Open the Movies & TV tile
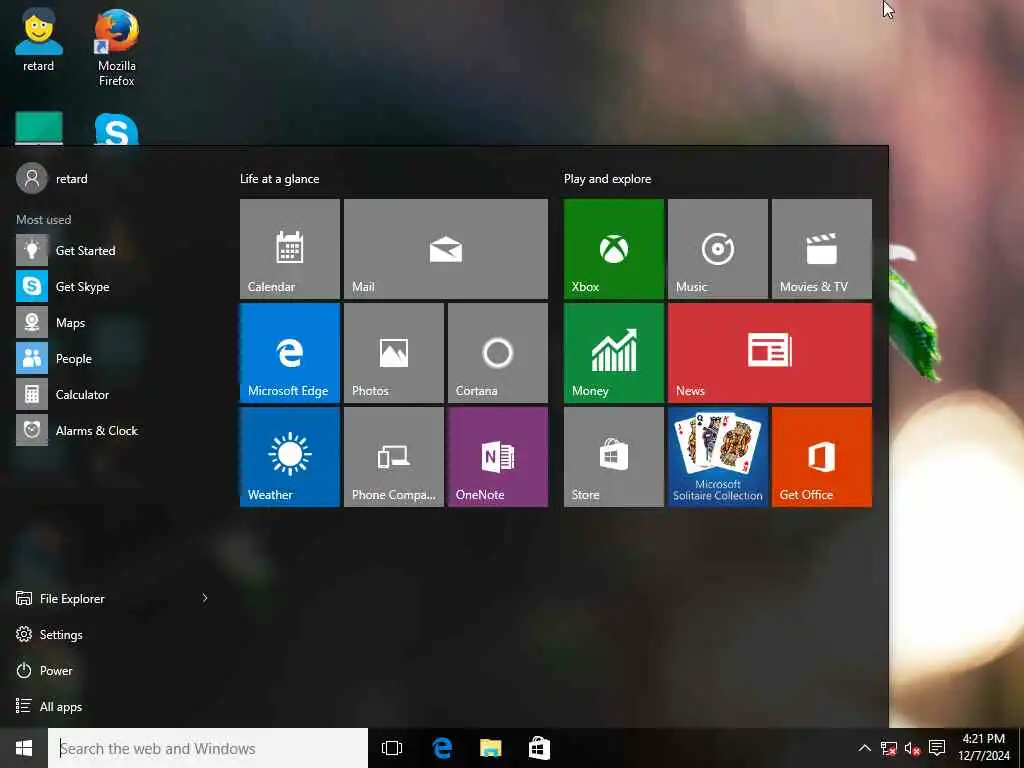This screenshot has width=1024, height=768. (822, 249)
